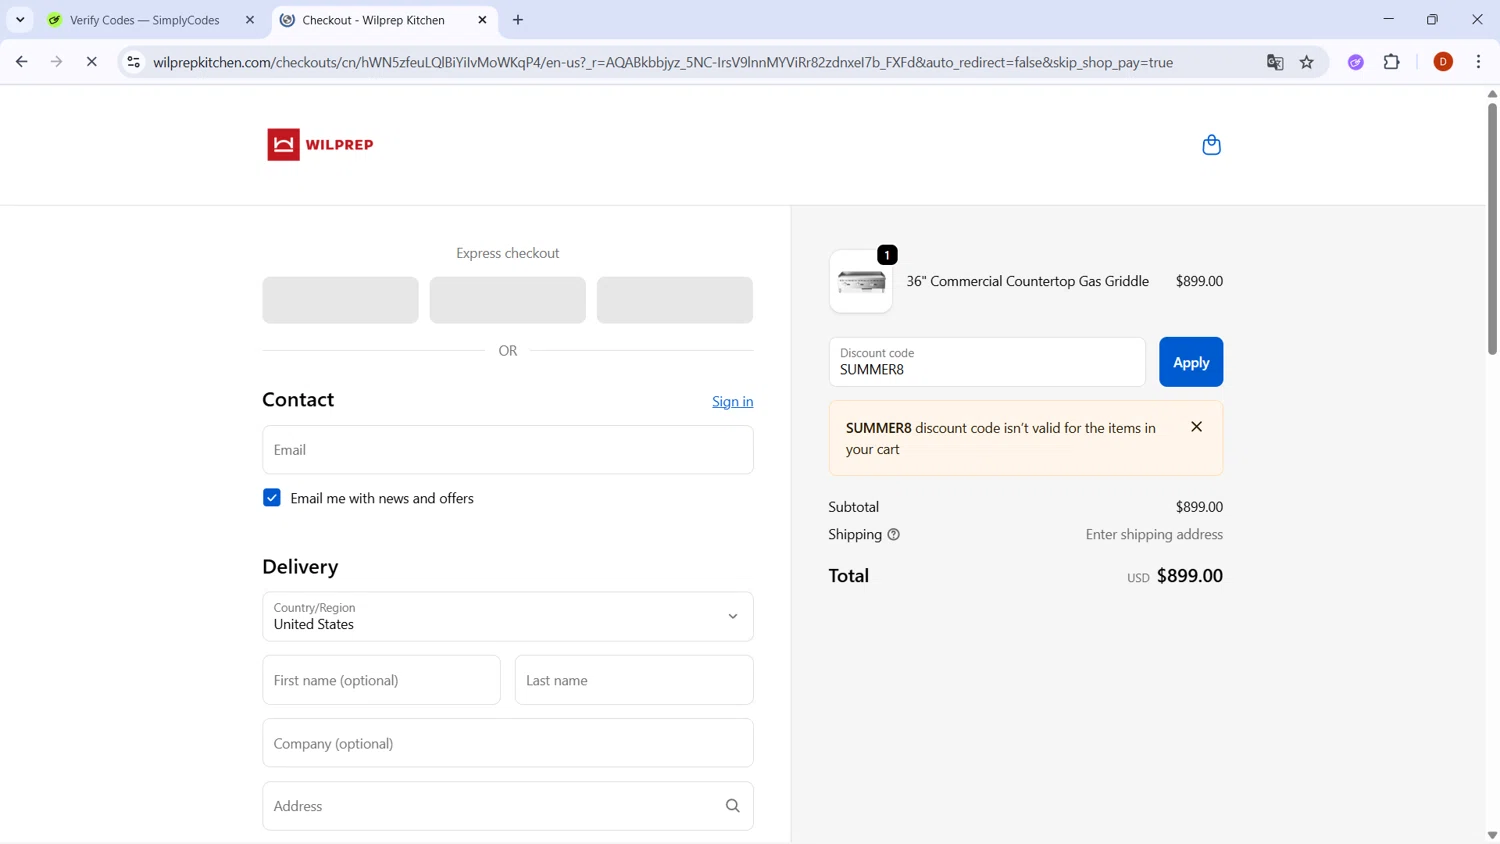Open the Extensions puzzle icon
The height and width of the screenshot is (844, 1500).
[x=1392, y=62]
